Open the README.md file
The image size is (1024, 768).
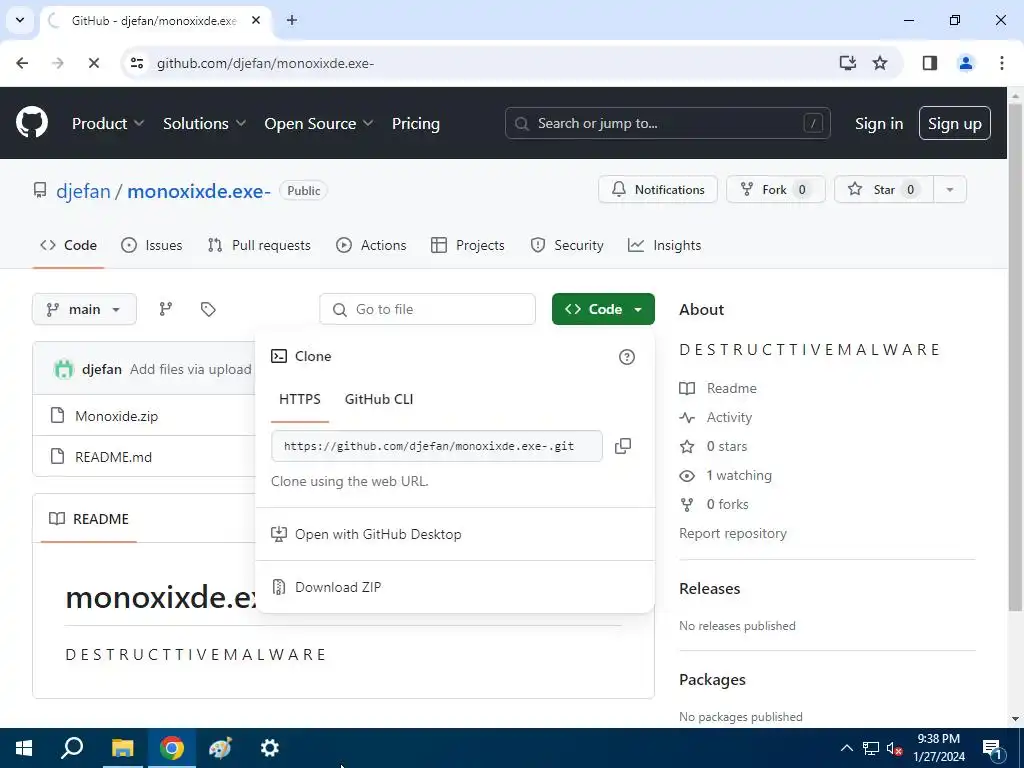click(x=113, y=457)
